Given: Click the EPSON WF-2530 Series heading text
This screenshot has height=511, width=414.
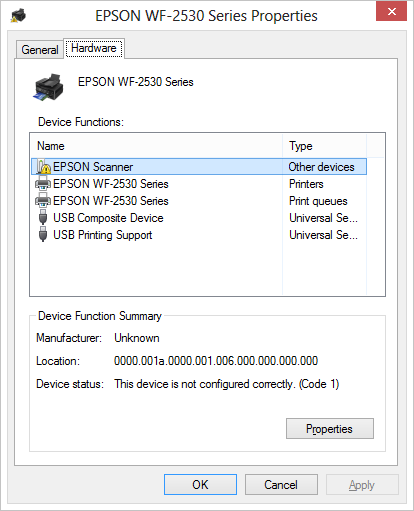Looking at the screenshot, I should tap(136, 82).
